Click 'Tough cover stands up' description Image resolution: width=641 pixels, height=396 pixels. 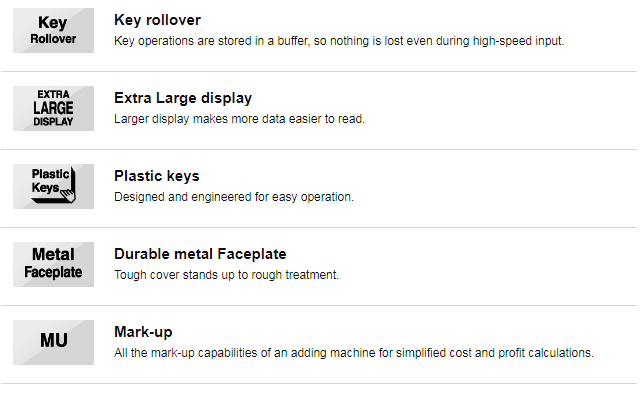(x=226, y=275)
